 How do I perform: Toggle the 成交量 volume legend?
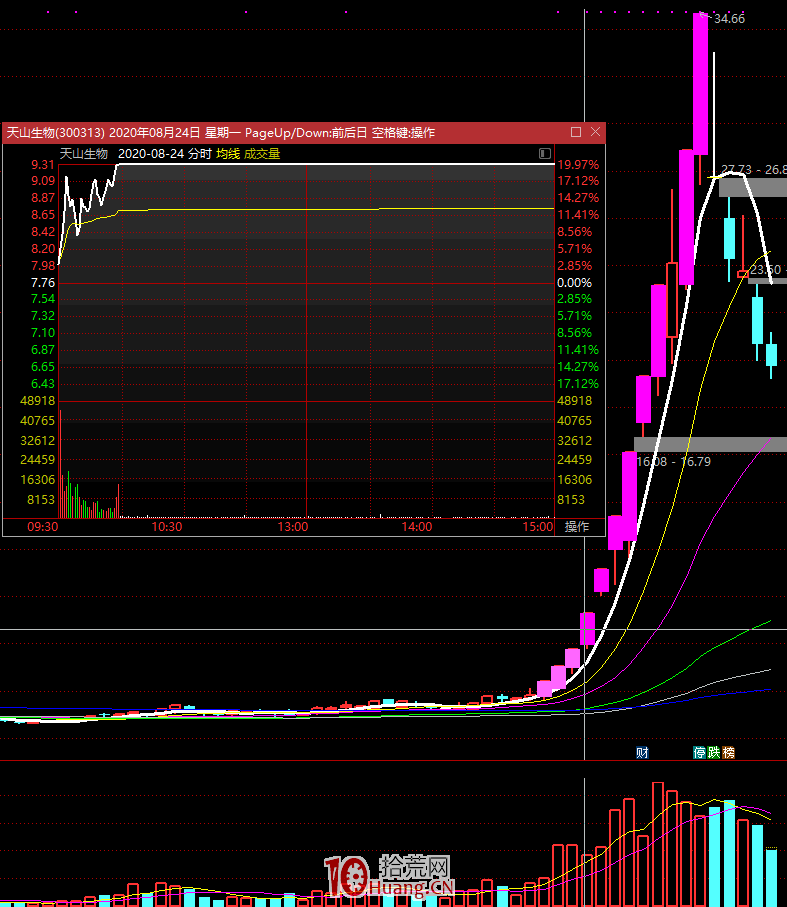[262, 154]
